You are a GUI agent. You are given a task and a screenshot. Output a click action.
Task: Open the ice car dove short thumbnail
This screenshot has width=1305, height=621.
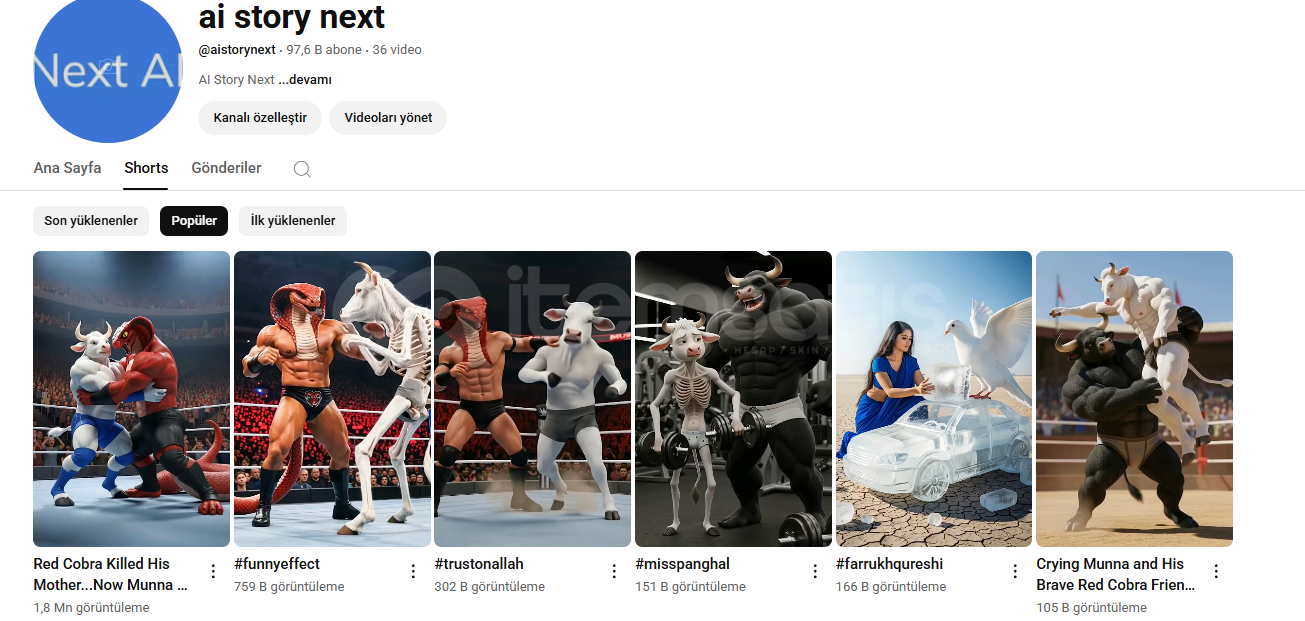(933, 398)
